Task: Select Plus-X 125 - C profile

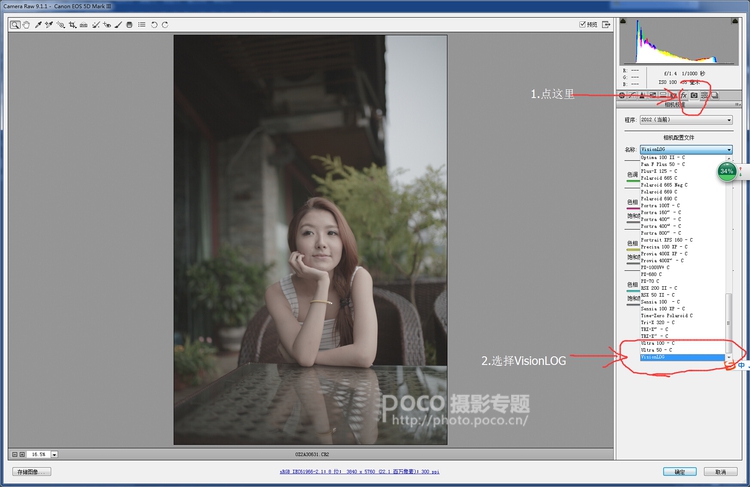Action: [x=683, y=171]
